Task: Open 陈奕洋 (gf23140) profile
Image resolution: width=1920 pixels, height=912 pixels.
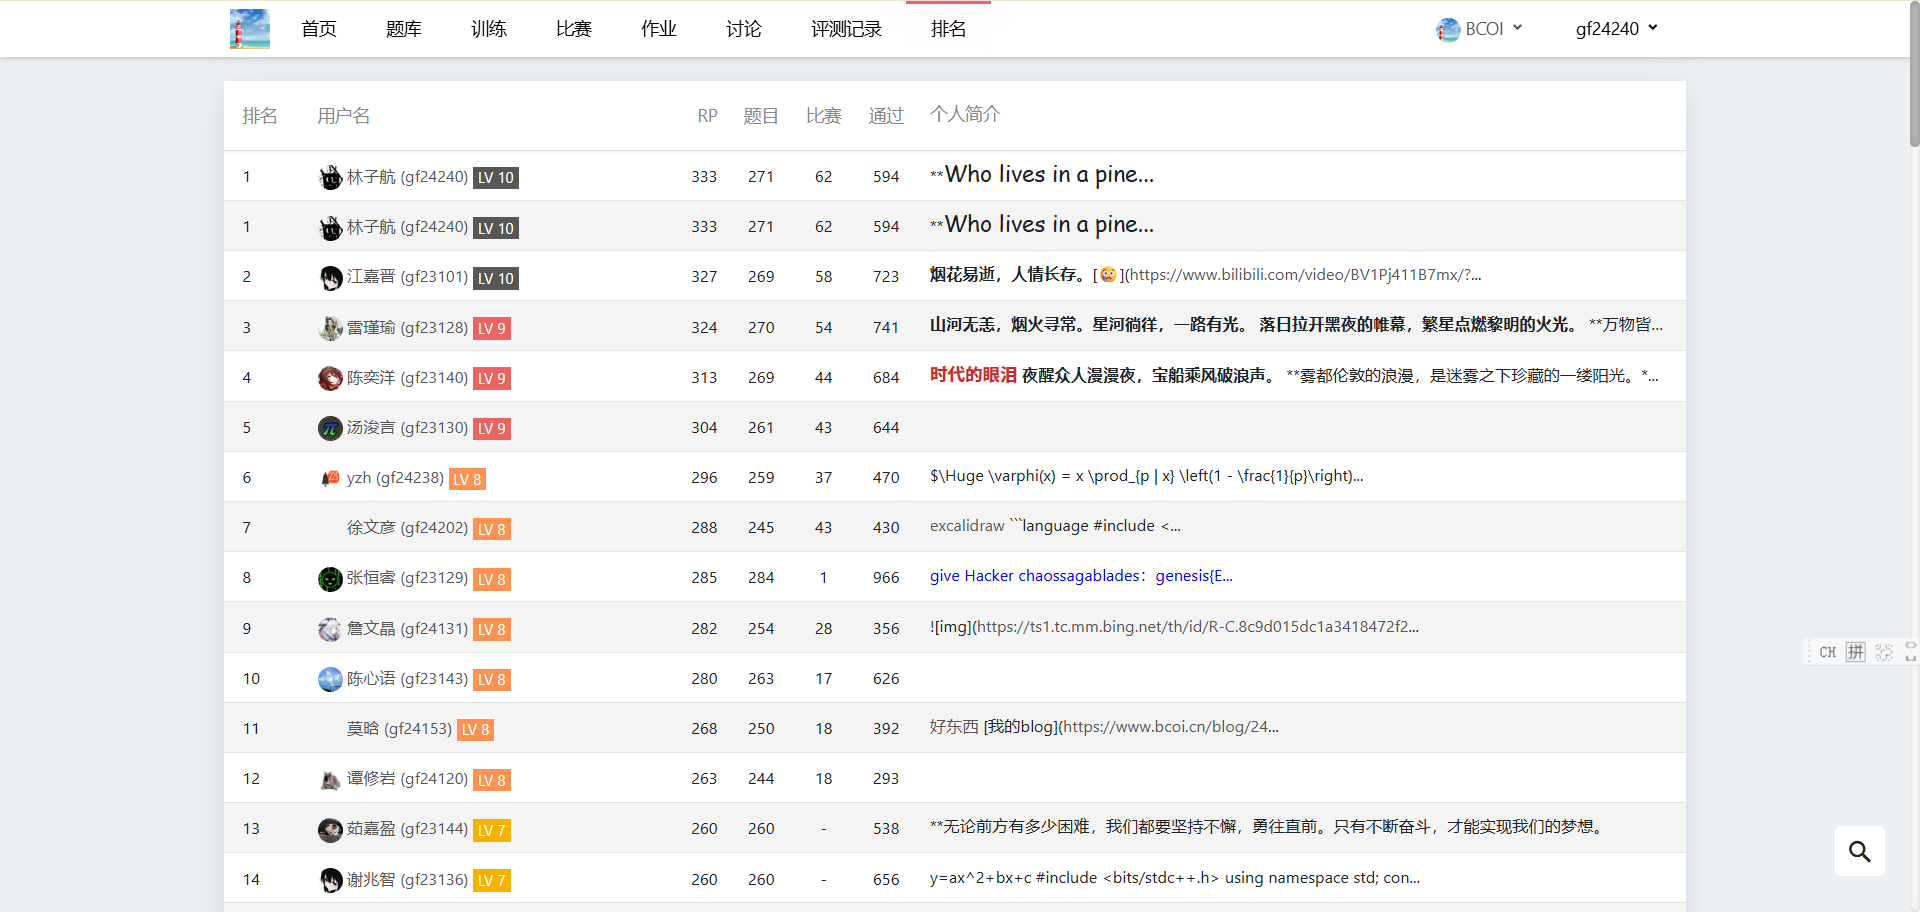Action: click(407, 377)
